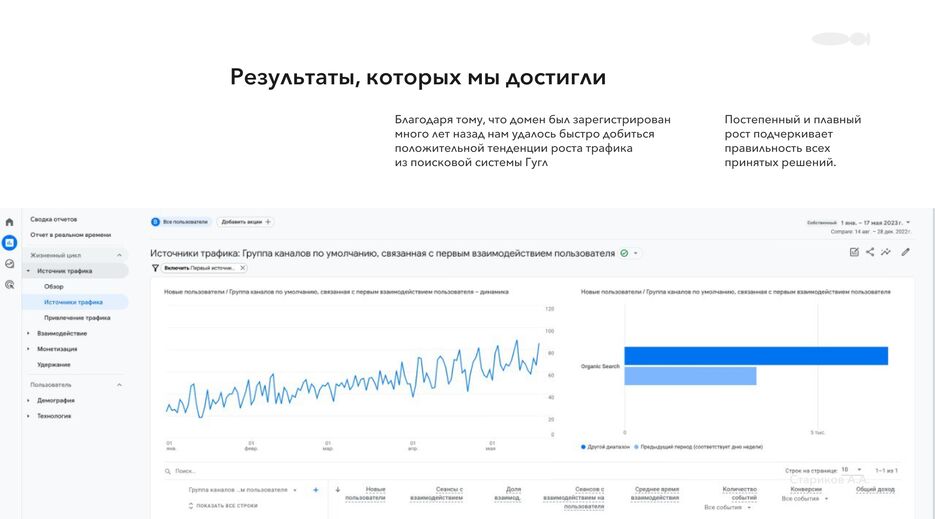The width and height of the screenshot is (935, 519).
Task: Click the search magnifier icon in table
Action: click(x=168, y=471)
